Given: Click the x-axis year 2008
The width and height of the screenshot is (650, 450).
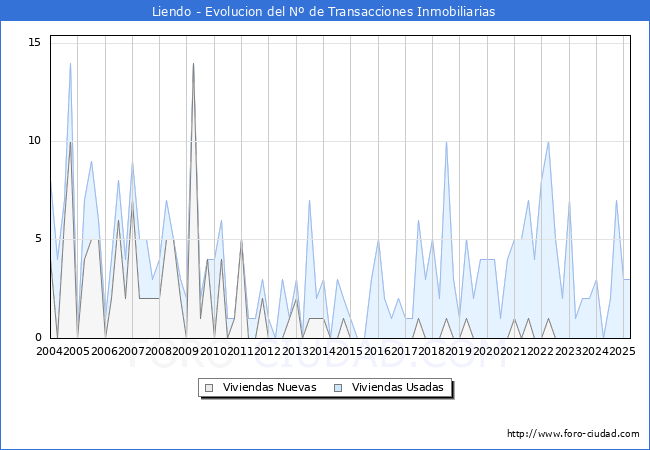Looking at the screenshot, I should tap(158, 351).
